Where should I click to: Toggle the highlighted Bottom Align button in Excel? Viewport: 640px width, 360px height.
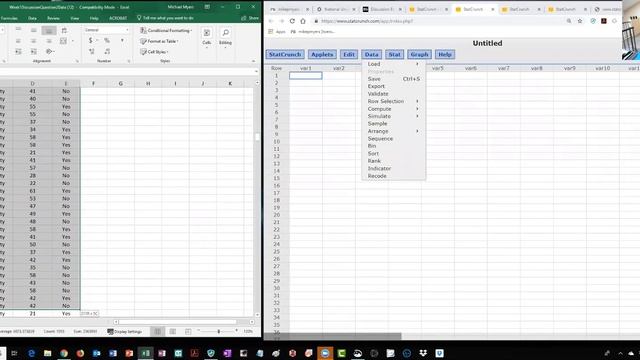point(49,30)
